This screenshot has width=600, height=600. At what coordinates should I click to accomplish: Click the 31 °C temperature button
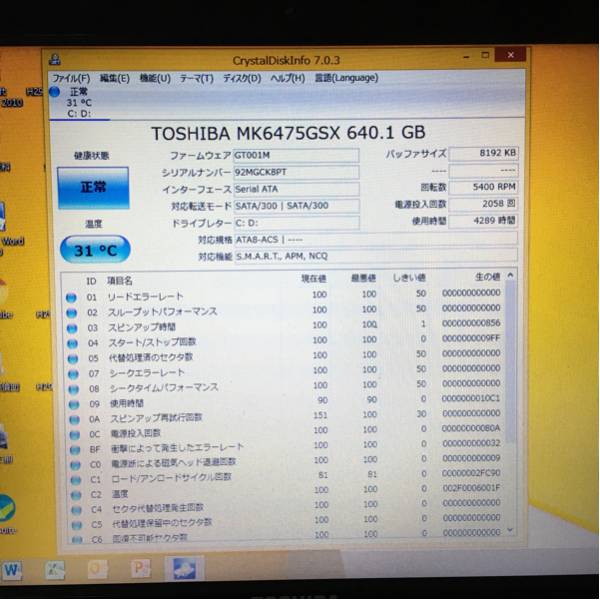pos(95,250)
